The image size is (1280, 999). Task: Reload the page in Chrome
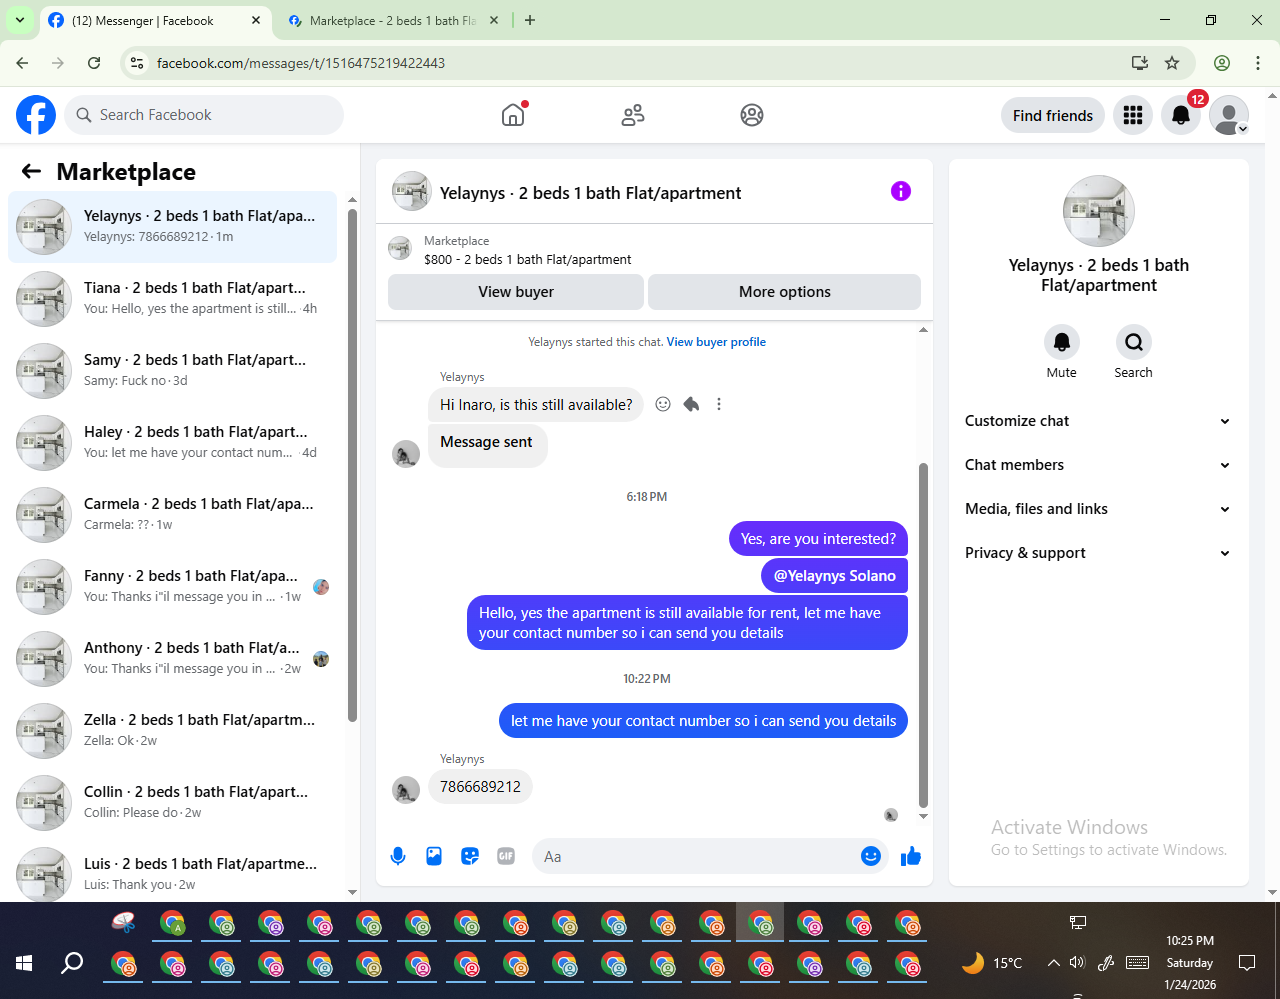pyautogui.click(x=94, y=63)
